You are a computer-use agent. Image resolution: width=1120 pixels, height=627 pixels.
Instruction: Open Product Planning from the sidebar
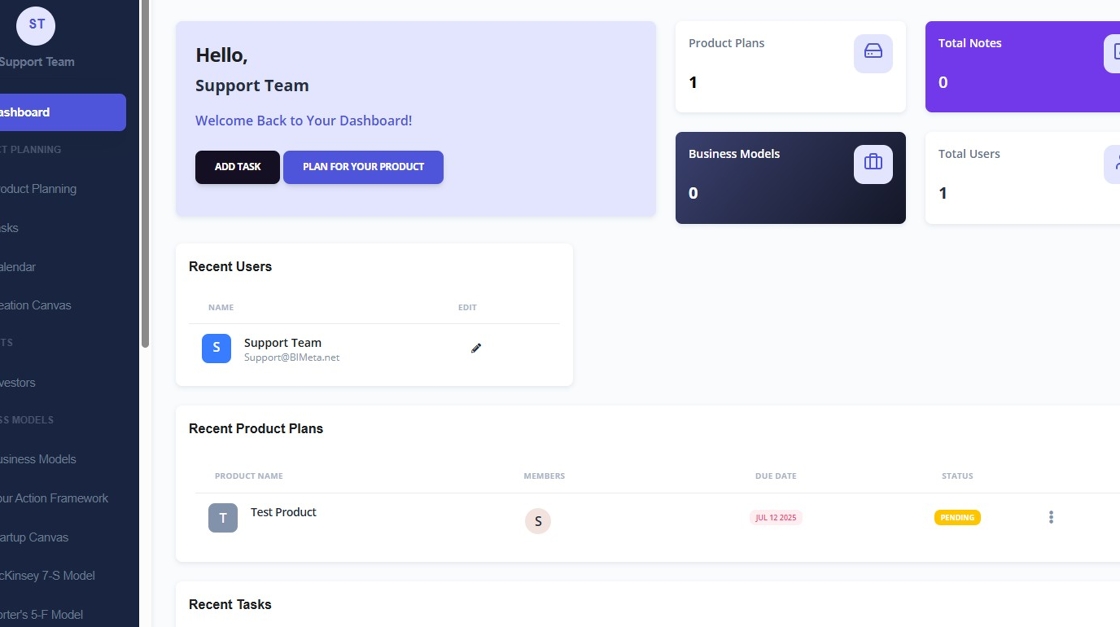[39, 189]
